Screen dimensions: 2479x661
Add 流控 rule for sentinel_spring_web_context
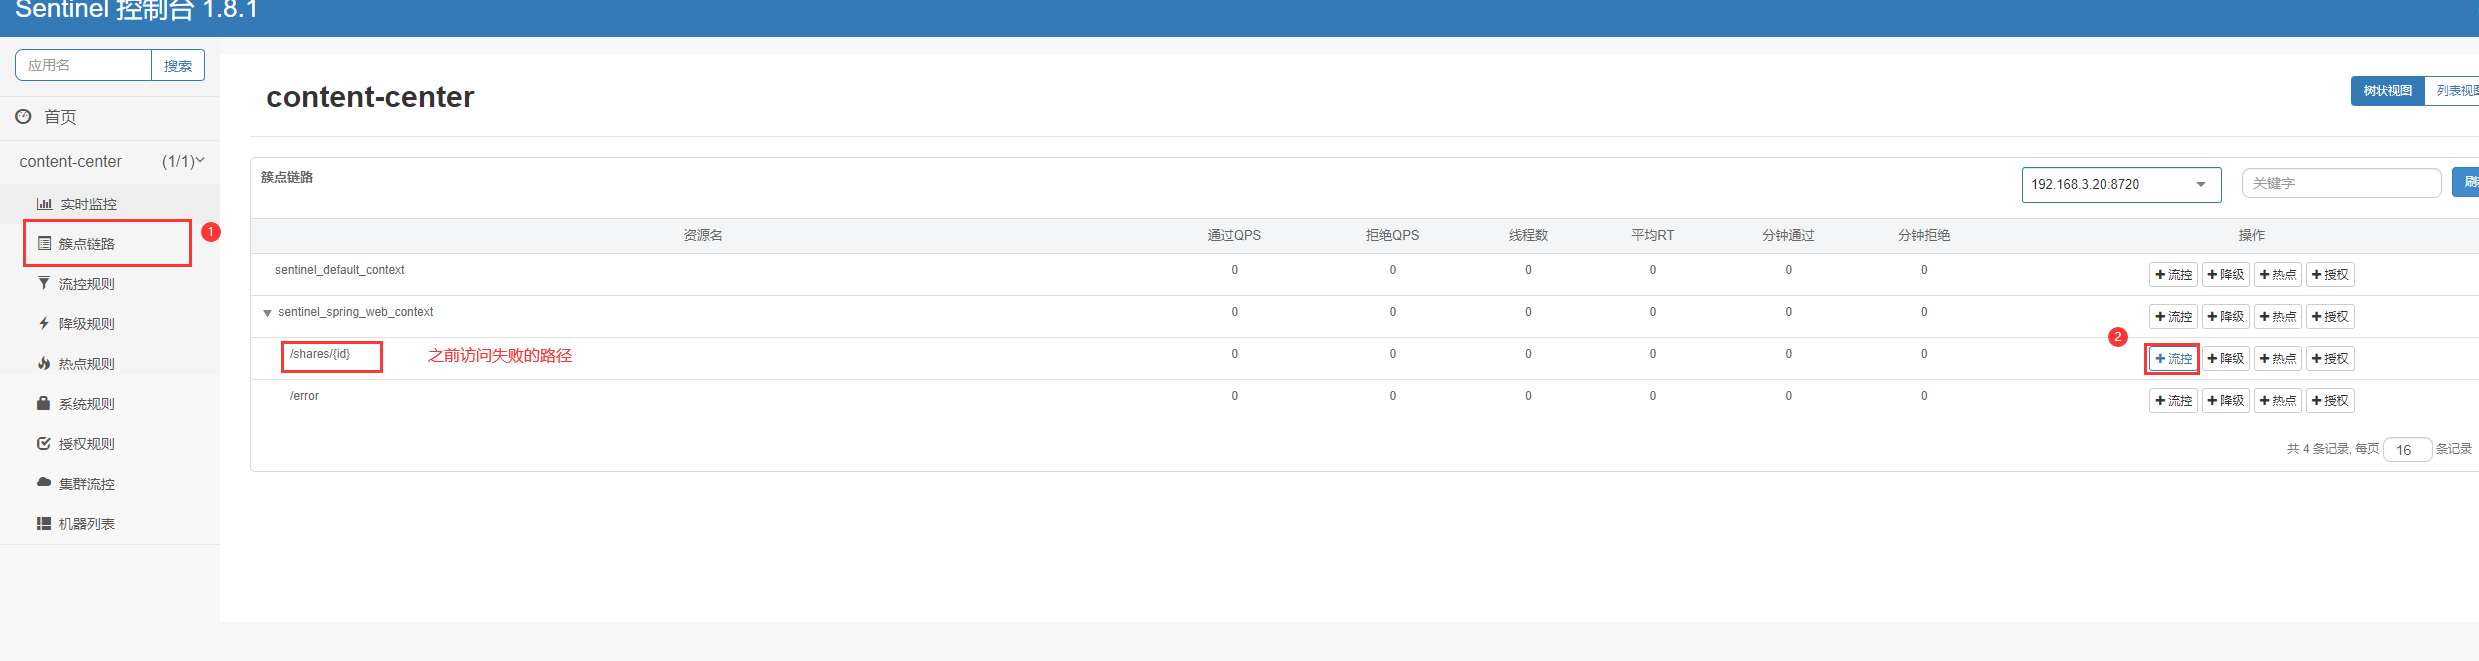point(2173,316)
